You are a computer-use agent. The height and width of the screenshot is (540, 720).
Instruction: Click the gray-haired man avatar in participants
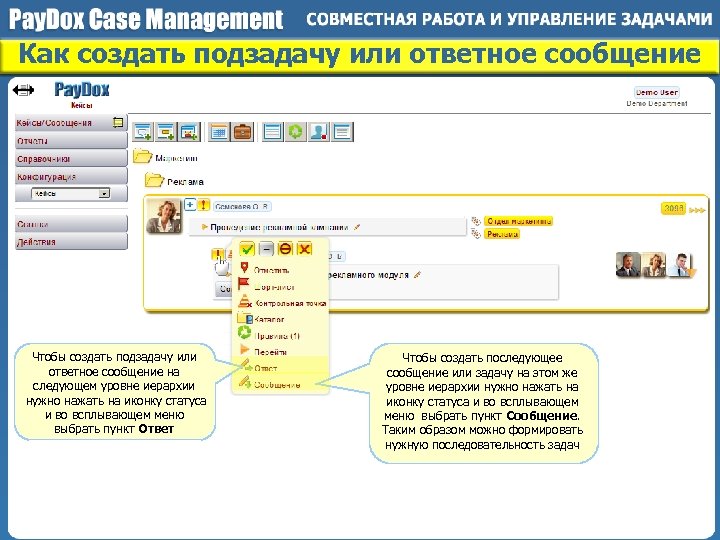[x=628, y=264]
